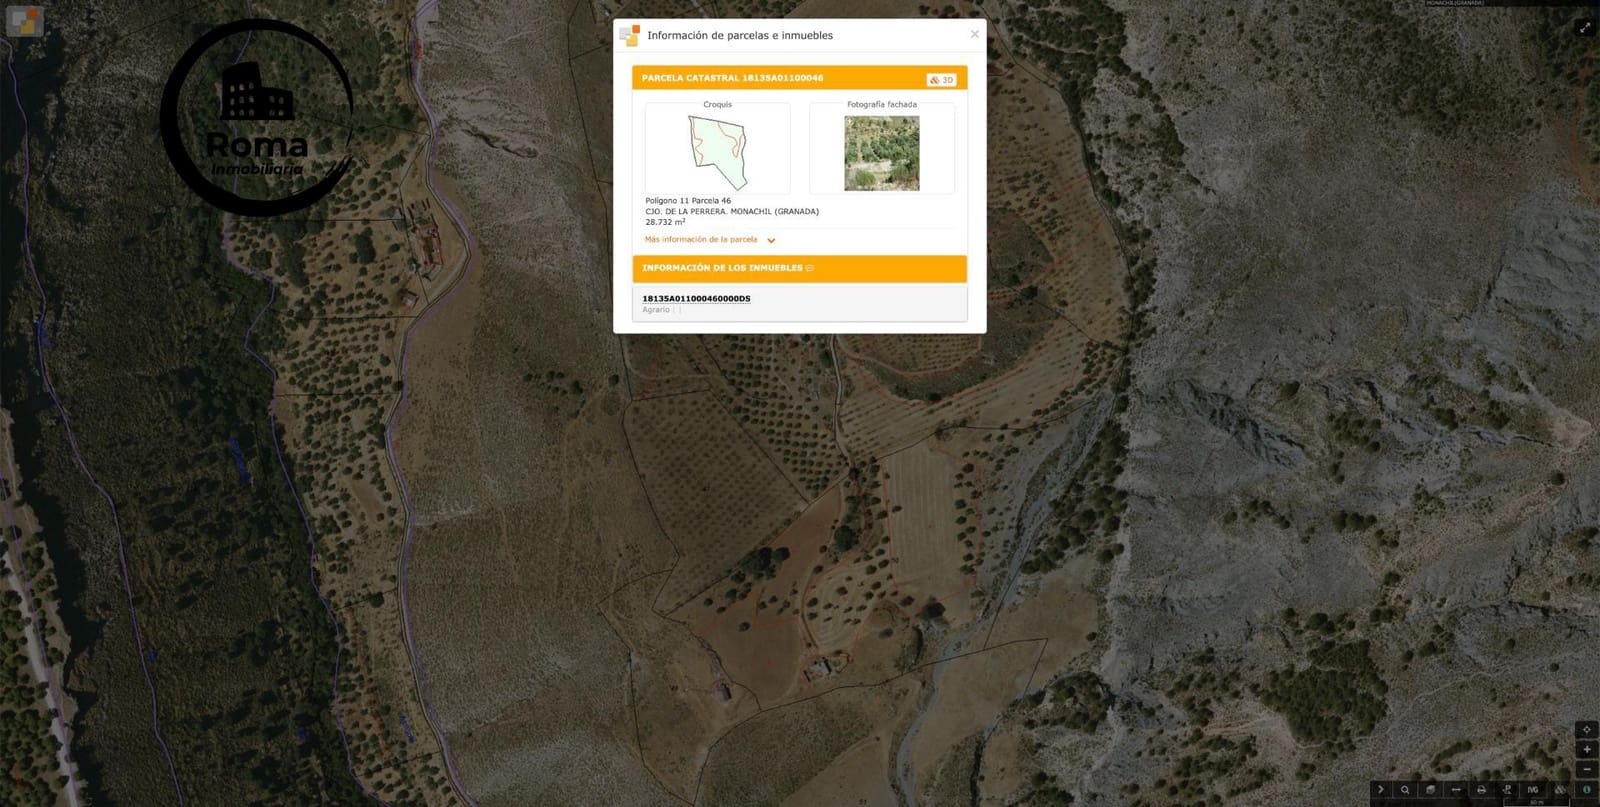
Task: Toggle the IVG layer button
Action: click(1533, 790)
